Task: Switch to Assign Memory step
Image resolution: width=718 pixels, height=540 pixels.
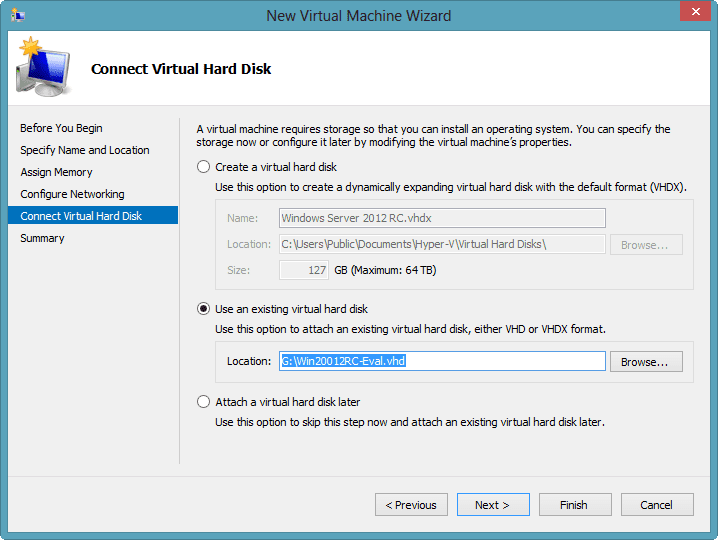Action: coord(56,172)
